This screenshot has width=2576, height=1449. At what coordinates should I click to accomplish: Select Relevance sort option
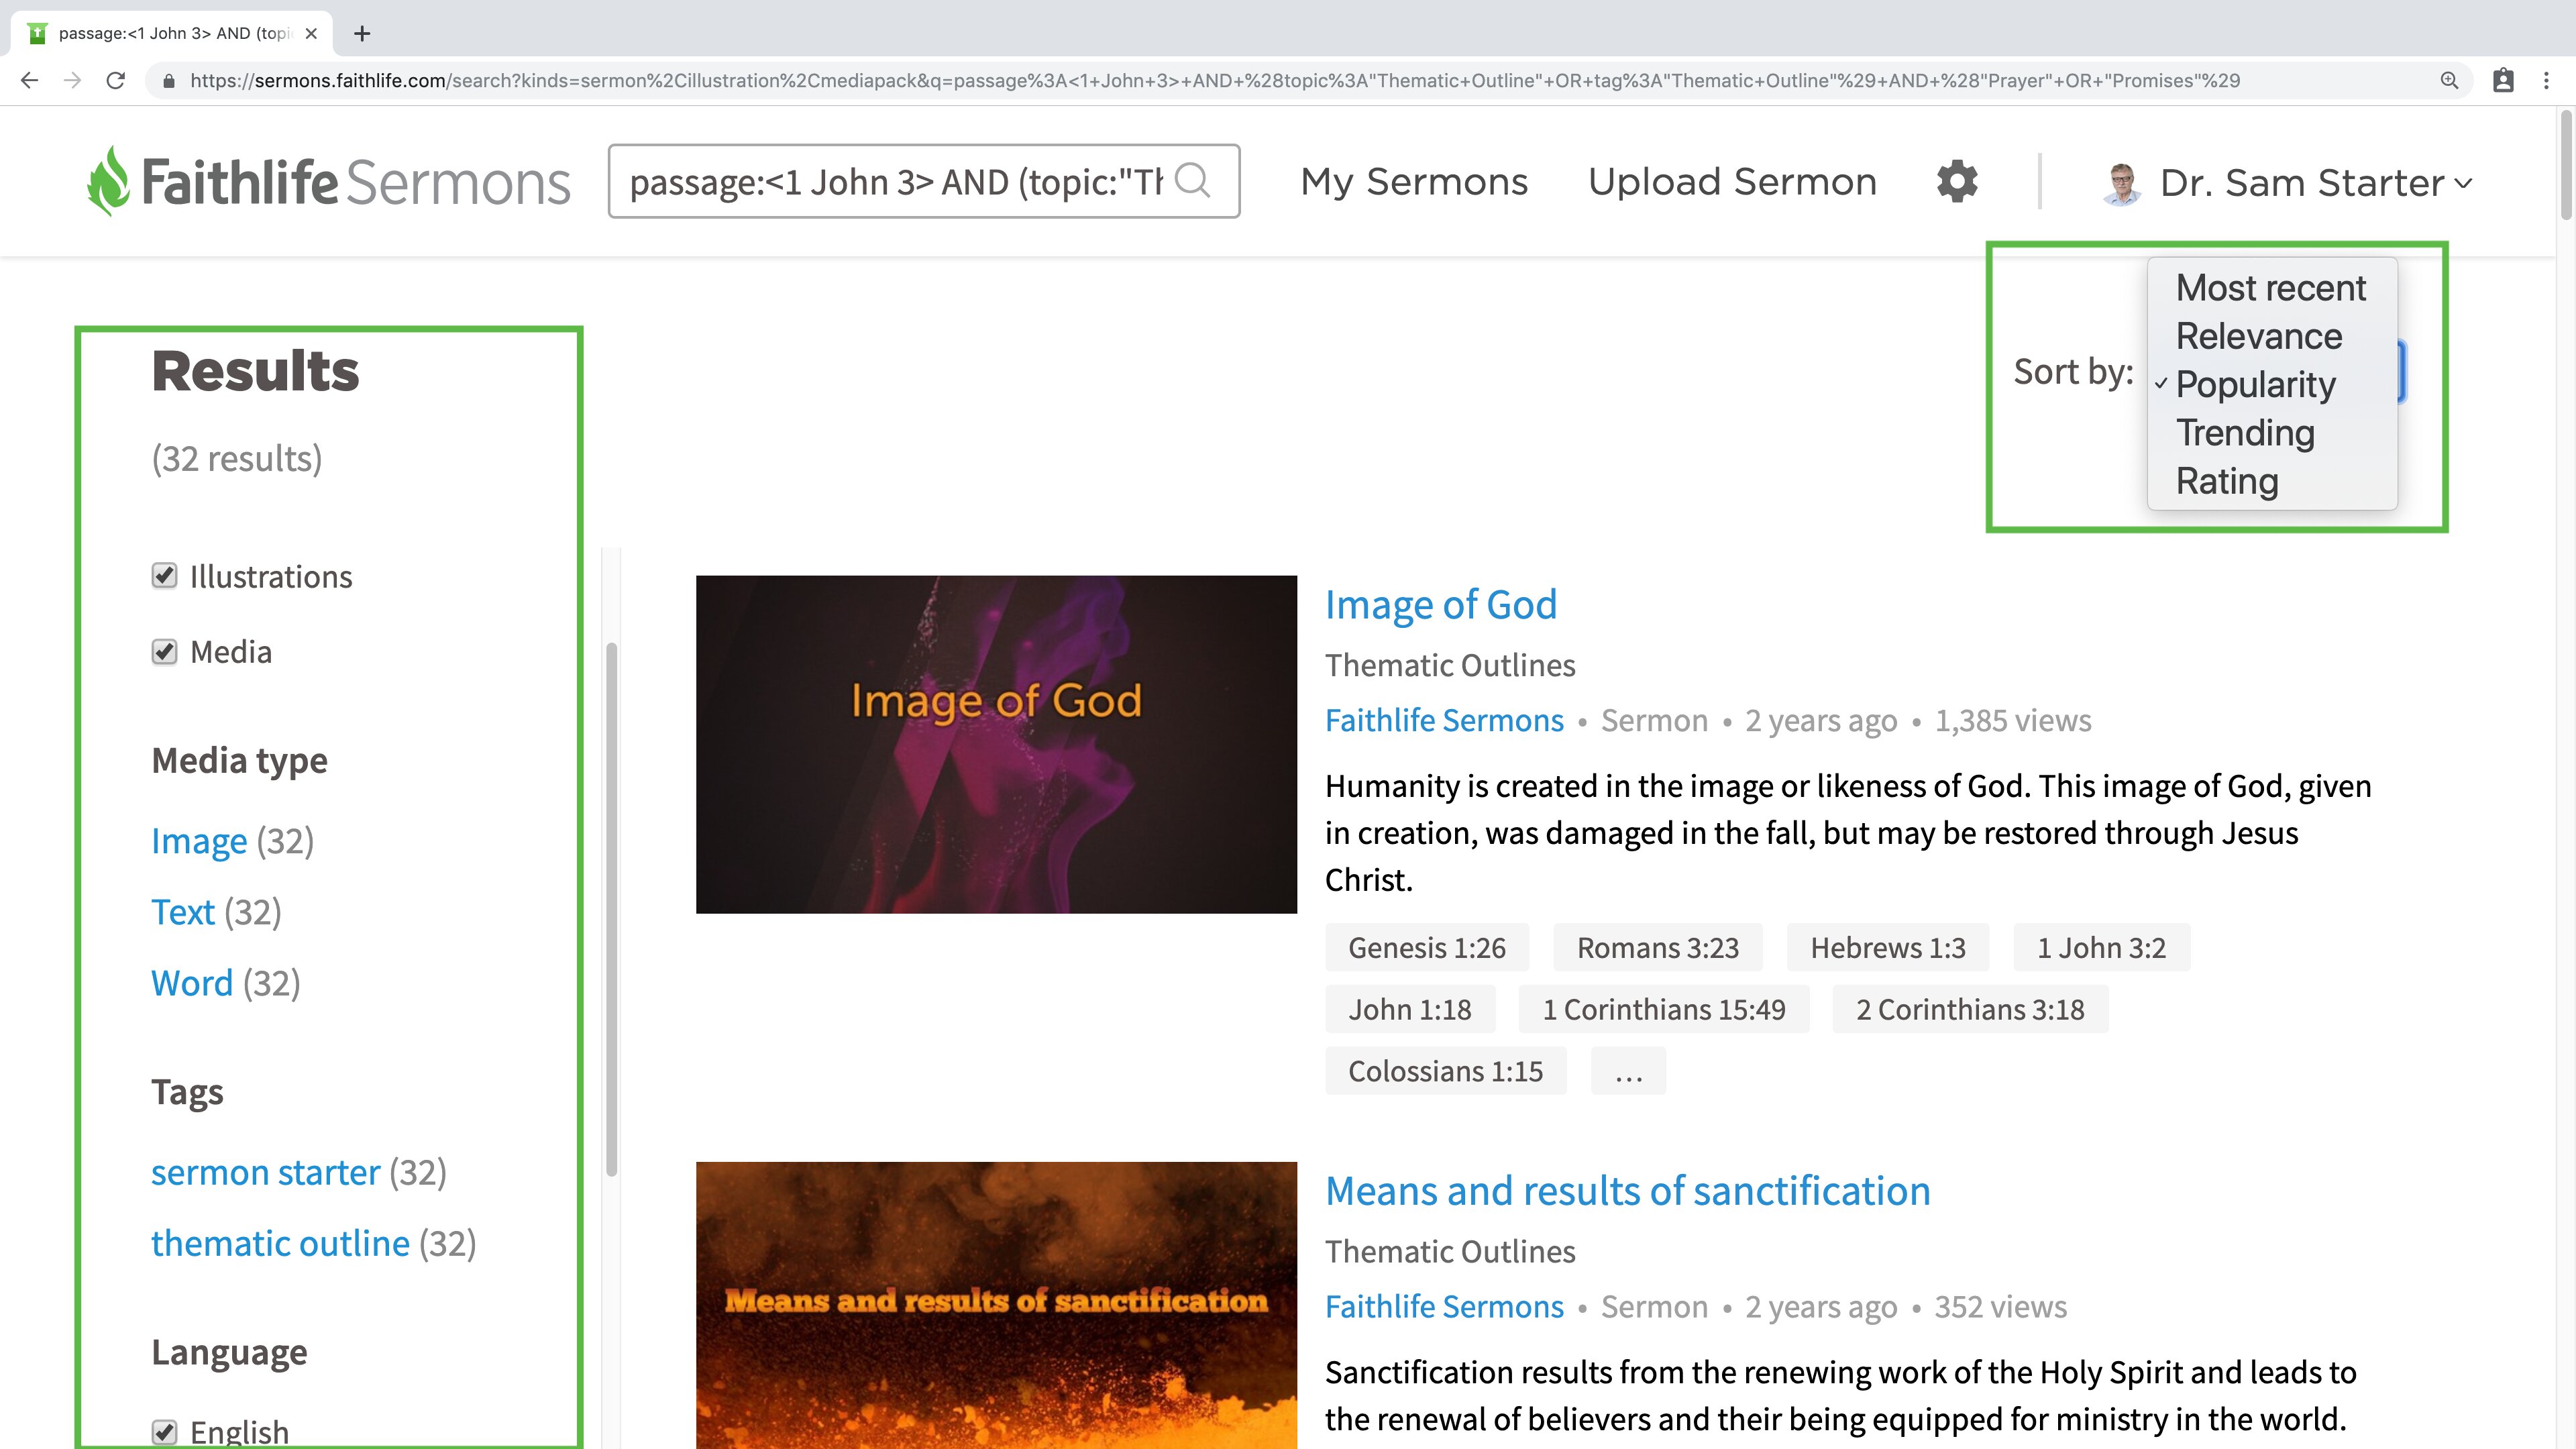click(2271, 336)
